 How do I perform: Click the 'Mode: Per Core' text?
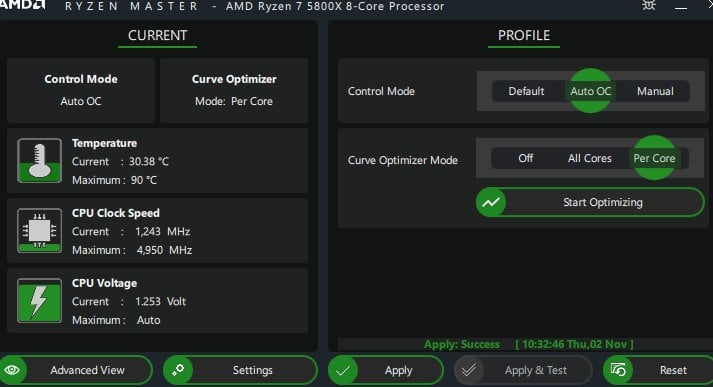[x=234, y=101]
